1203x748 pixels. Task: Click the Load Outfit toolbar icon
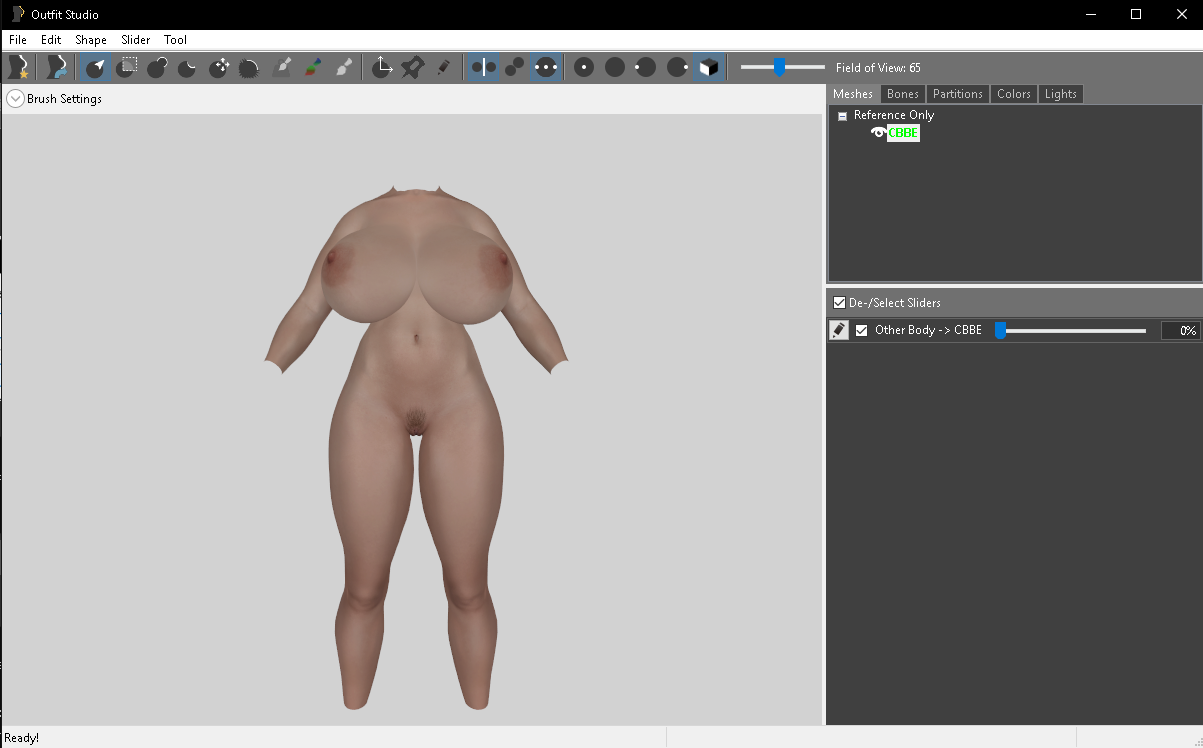click(x=57, y=67)
